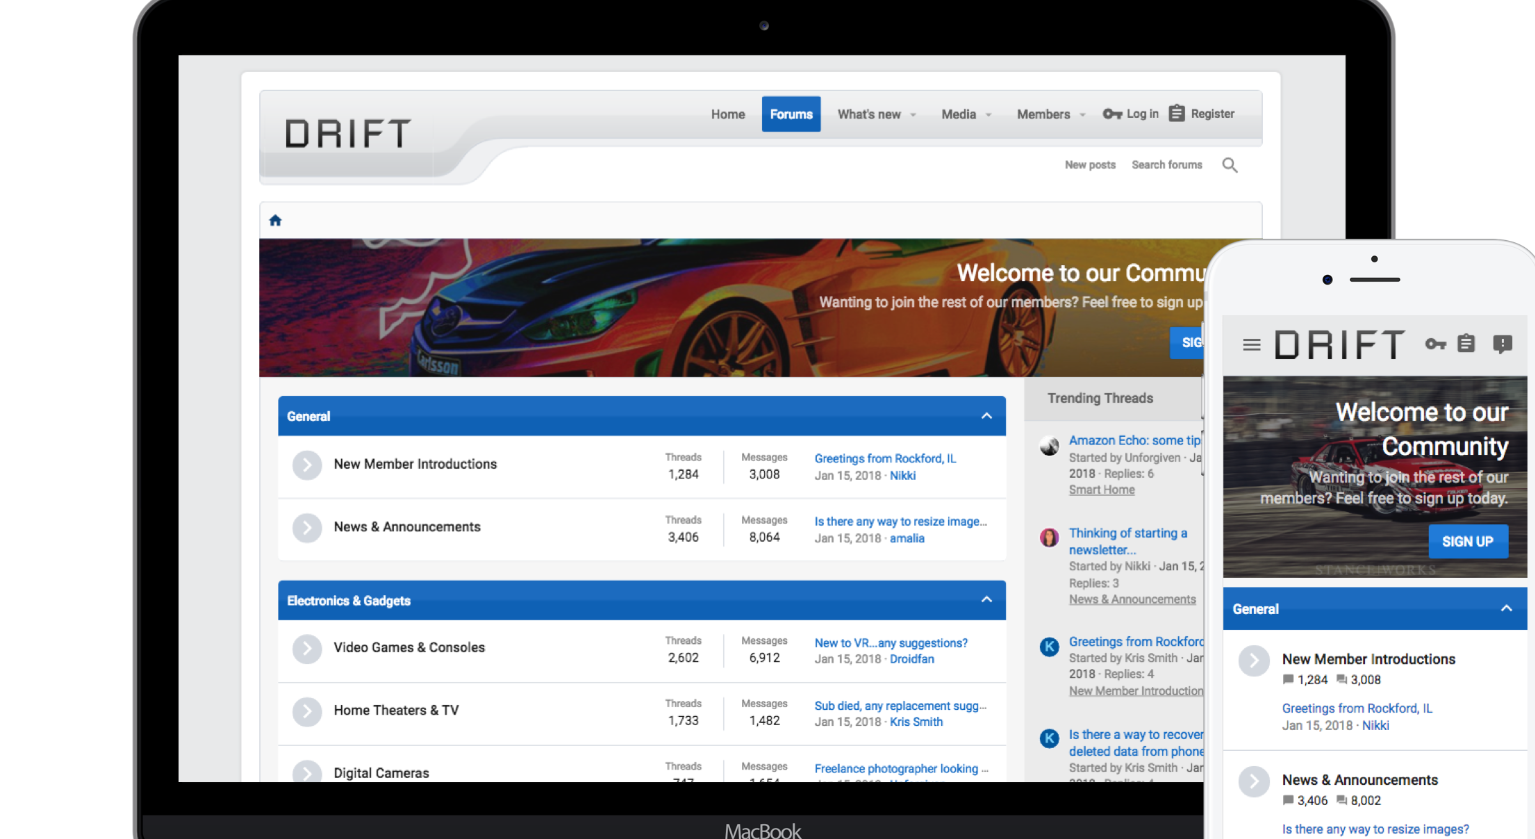Viewport: 1535px width, 839px height.
Task: Click the New posts link
Action: click(1090, 165)
